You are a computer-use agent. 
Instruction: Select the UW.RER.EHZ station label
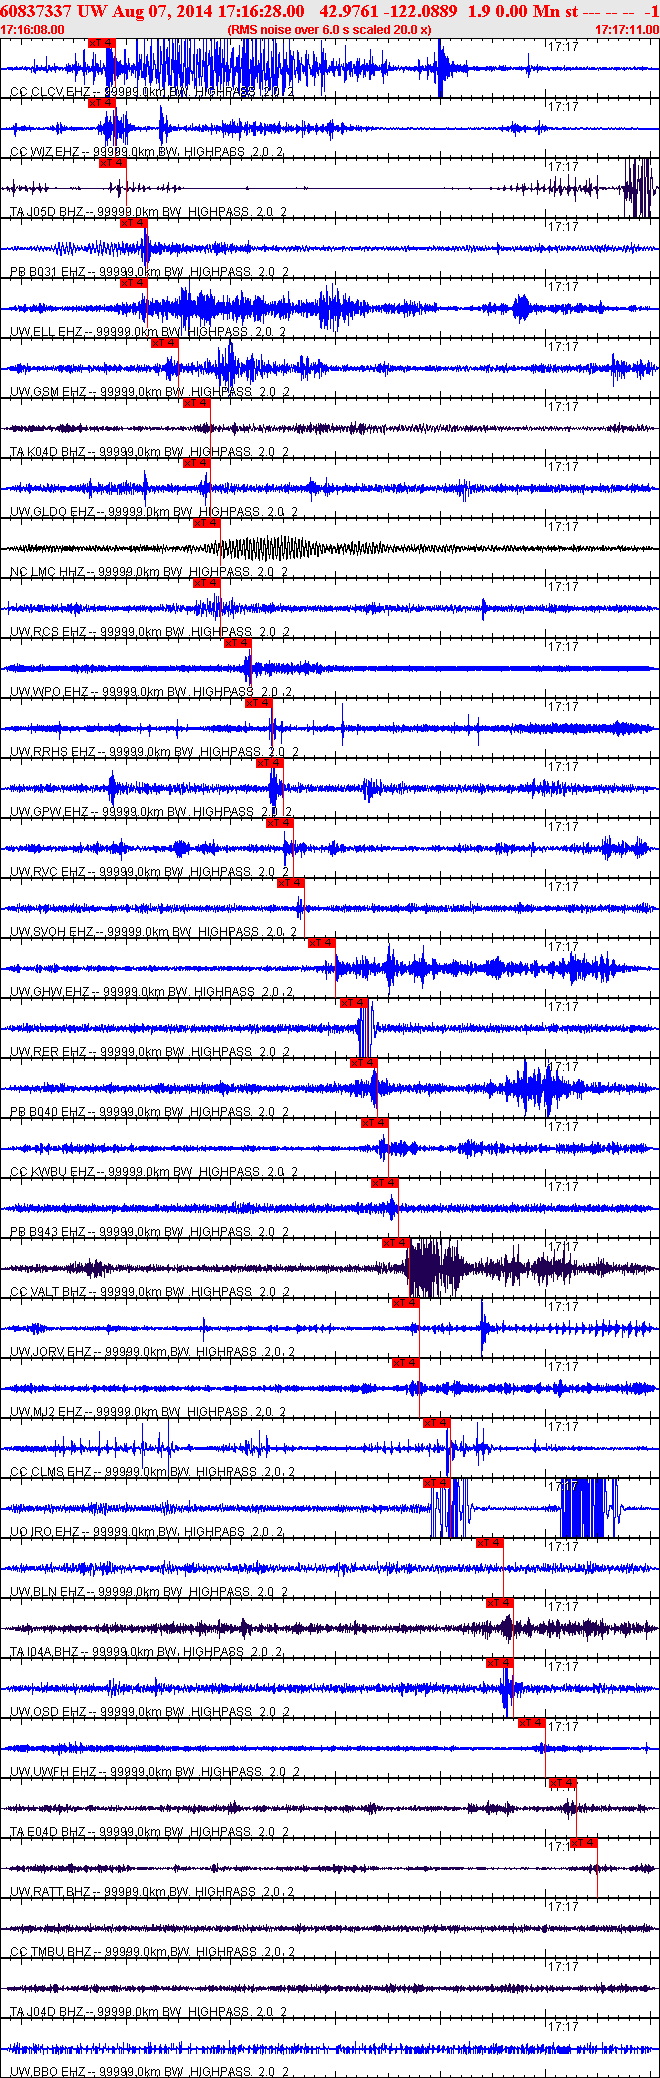pos(151,1052)
